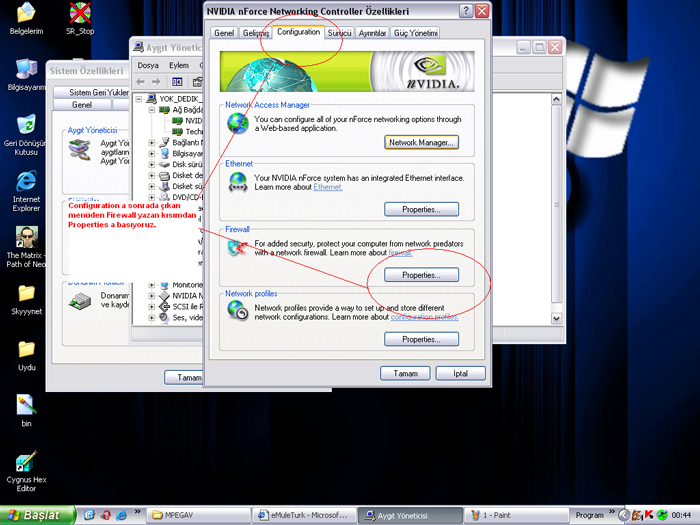The image size is (700, 525).
Task: Click the Network Manager... button
Action: point(421,142)
